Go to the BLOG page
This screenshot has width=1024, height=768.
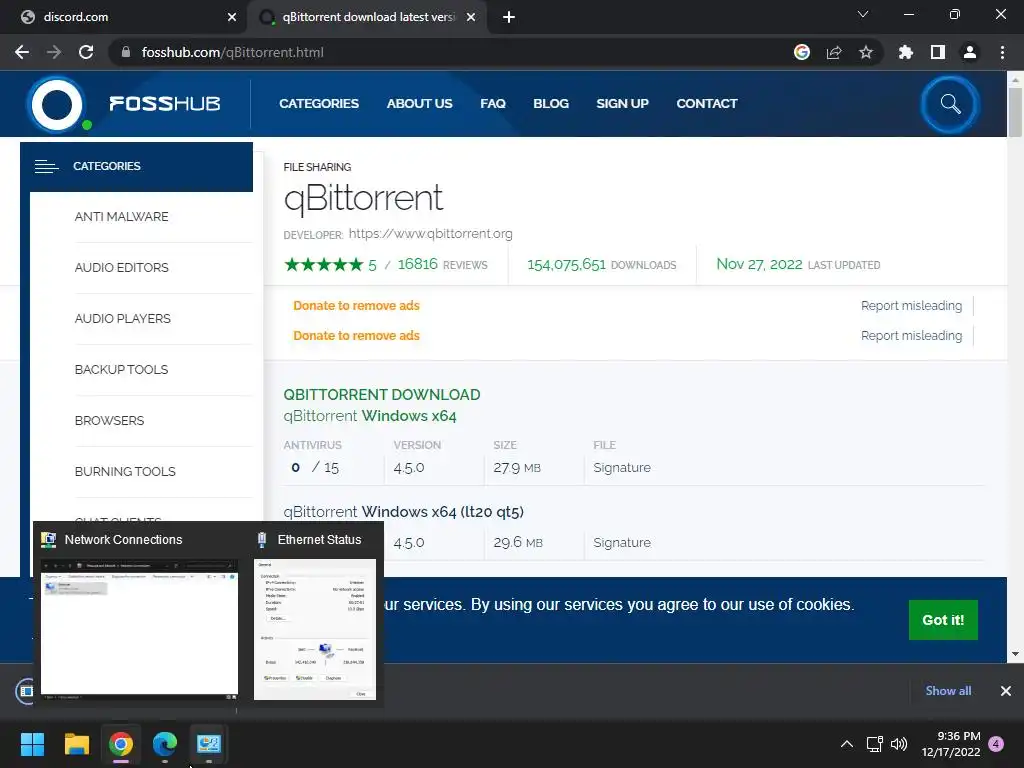pos(551,104)
